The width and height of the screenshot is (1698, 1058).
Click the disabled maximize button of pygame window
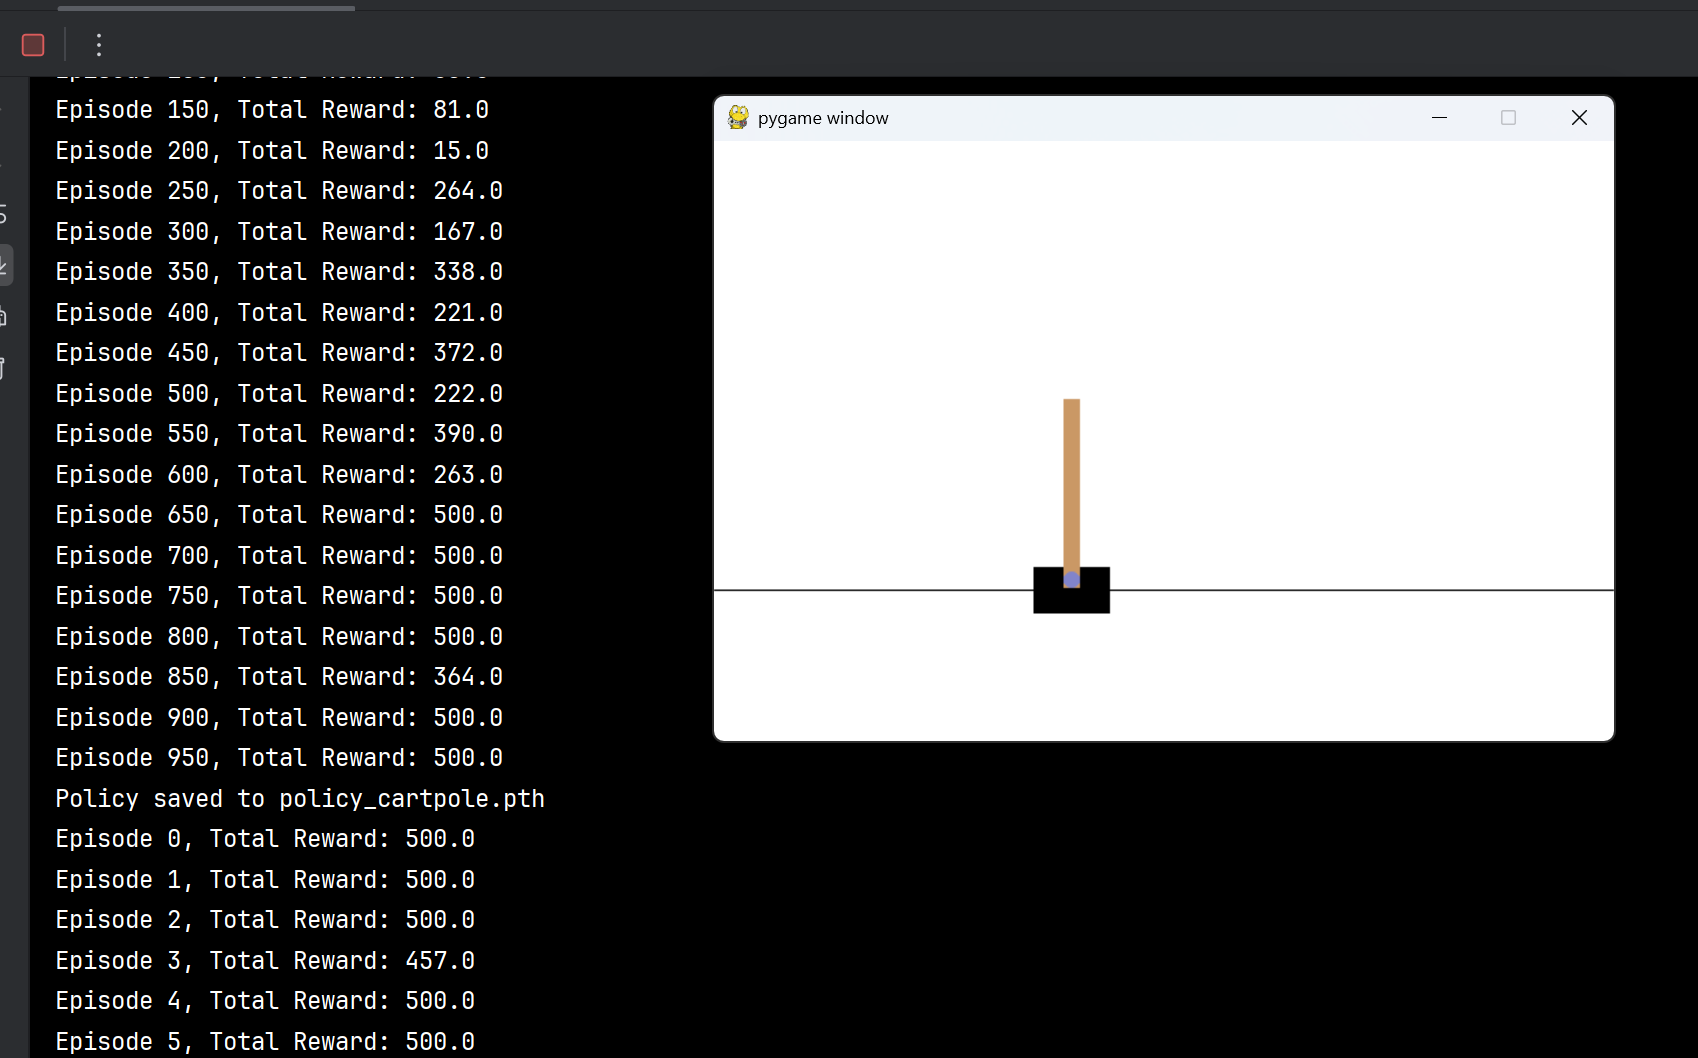point(1508,118)
